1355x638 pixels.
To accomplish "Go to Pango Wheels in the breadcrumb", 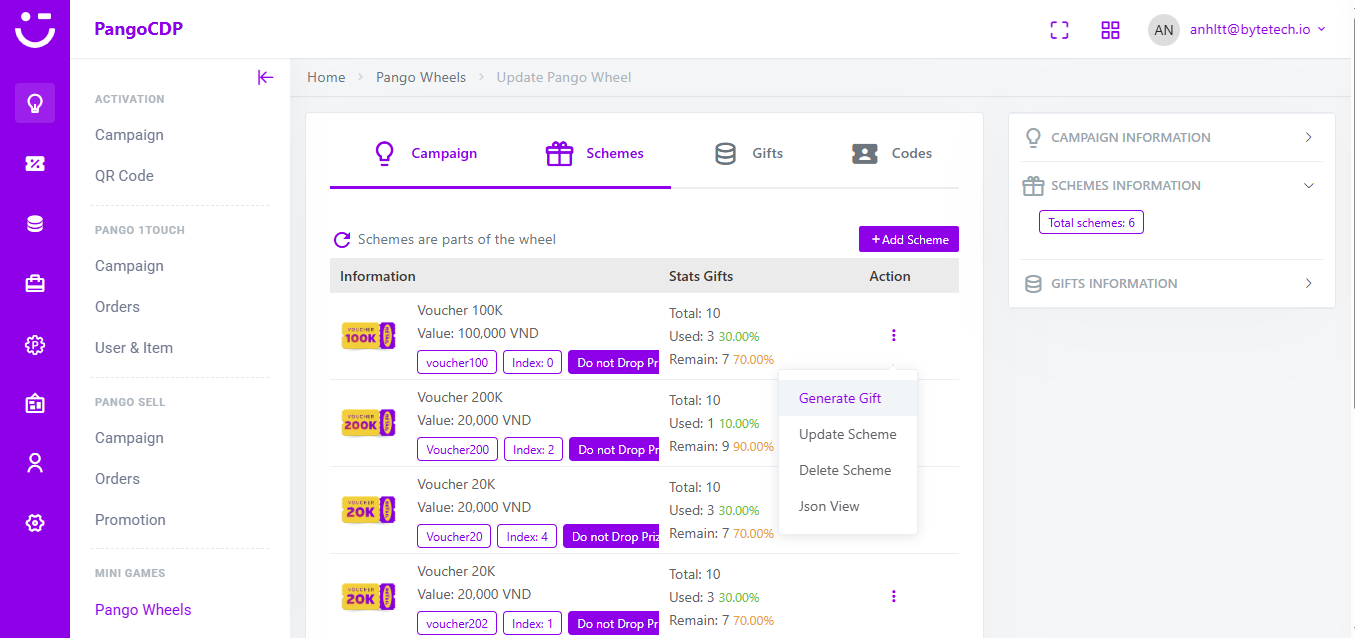I will click(421, 77).
